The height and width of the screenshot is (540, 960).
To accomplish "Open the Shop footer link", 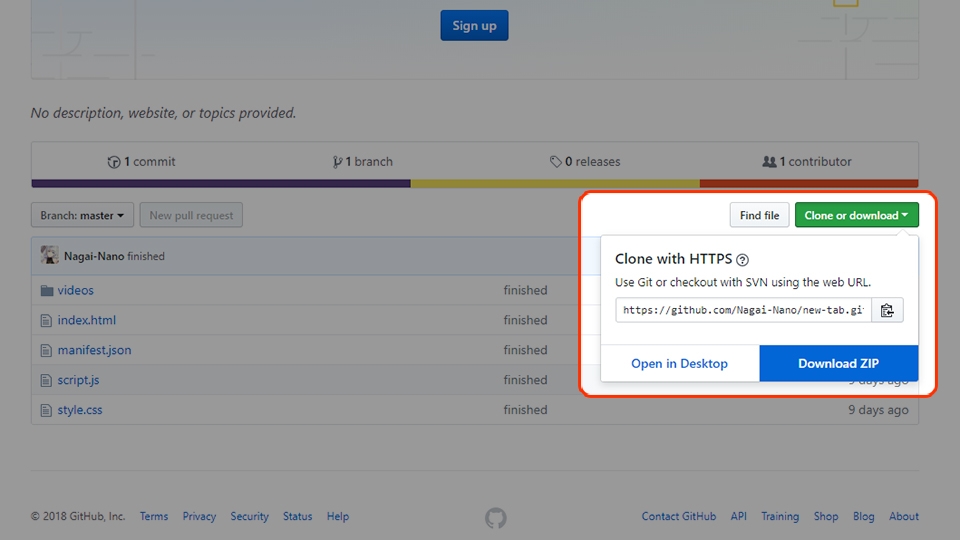I will [826, 516].
